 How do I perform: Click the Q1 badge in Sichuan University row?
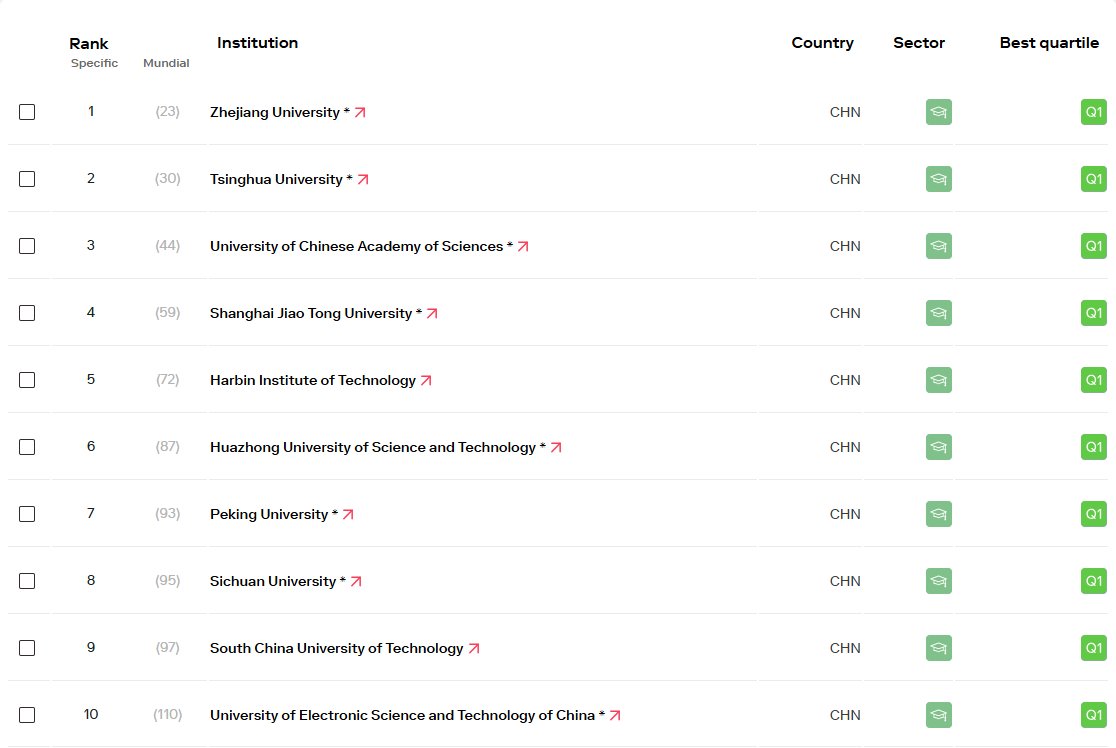pos(1093,580)
